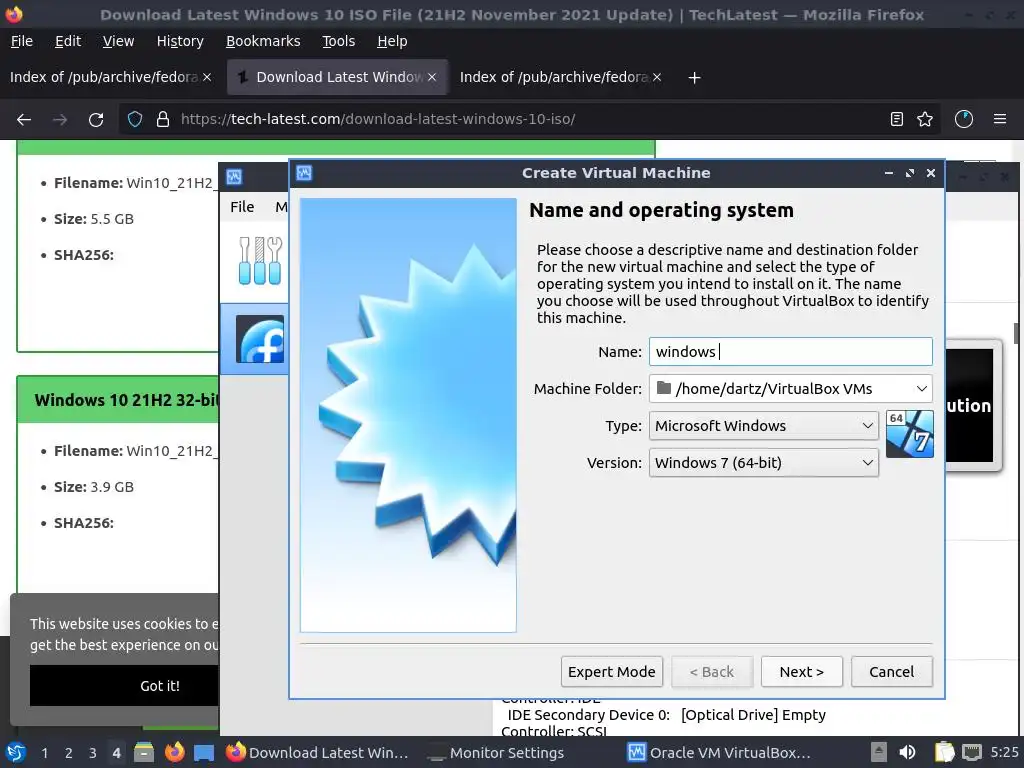This screenshot has height=768, width=1024.
Task: Switch to workspace 2
Action: tap(69, 753)
